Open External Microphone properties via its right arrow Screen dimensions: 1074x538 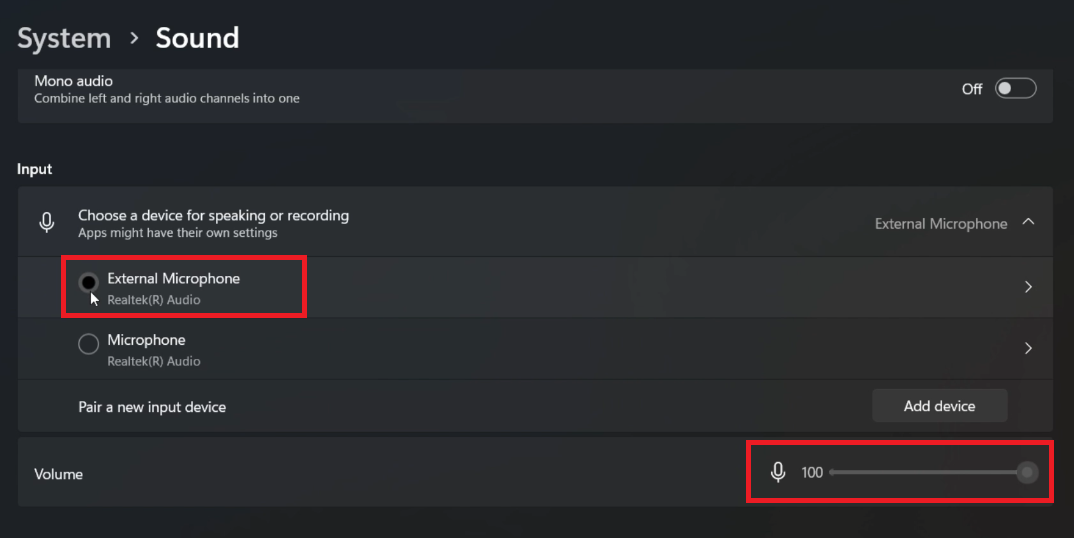coord(1028,287)
